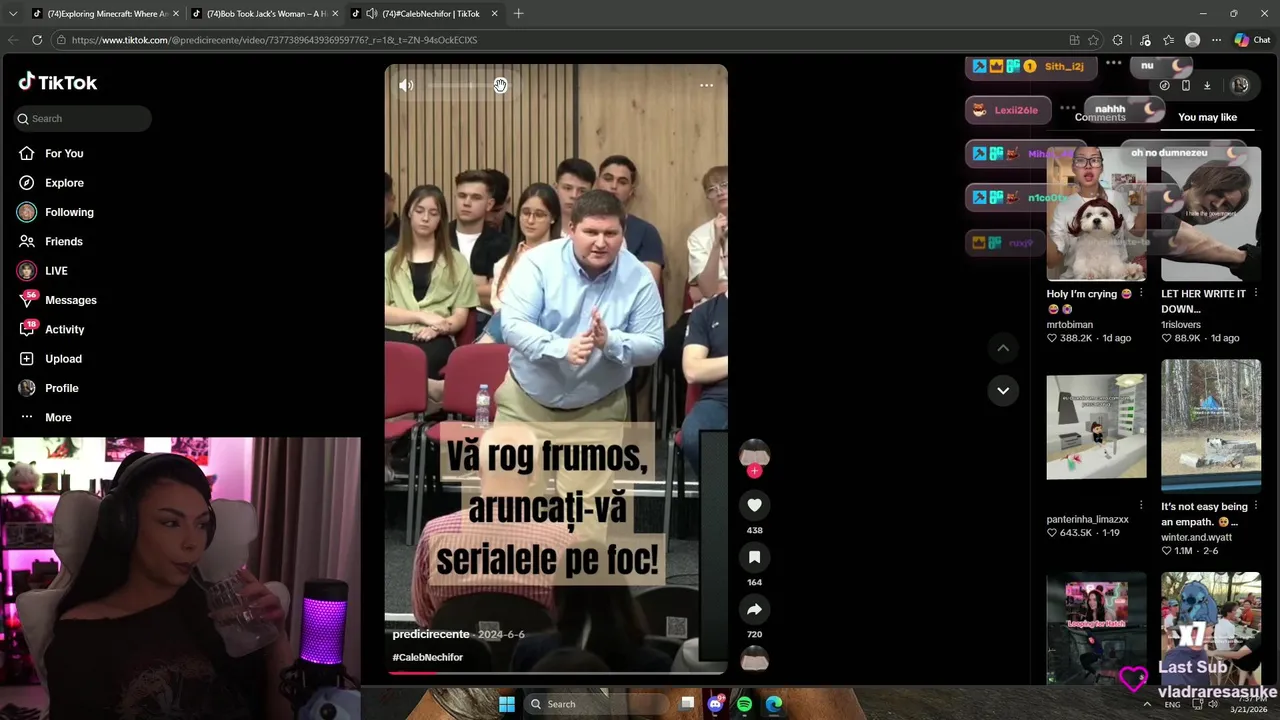Click the TikTok Search field

pyautogui.click(x=83, y=118)
